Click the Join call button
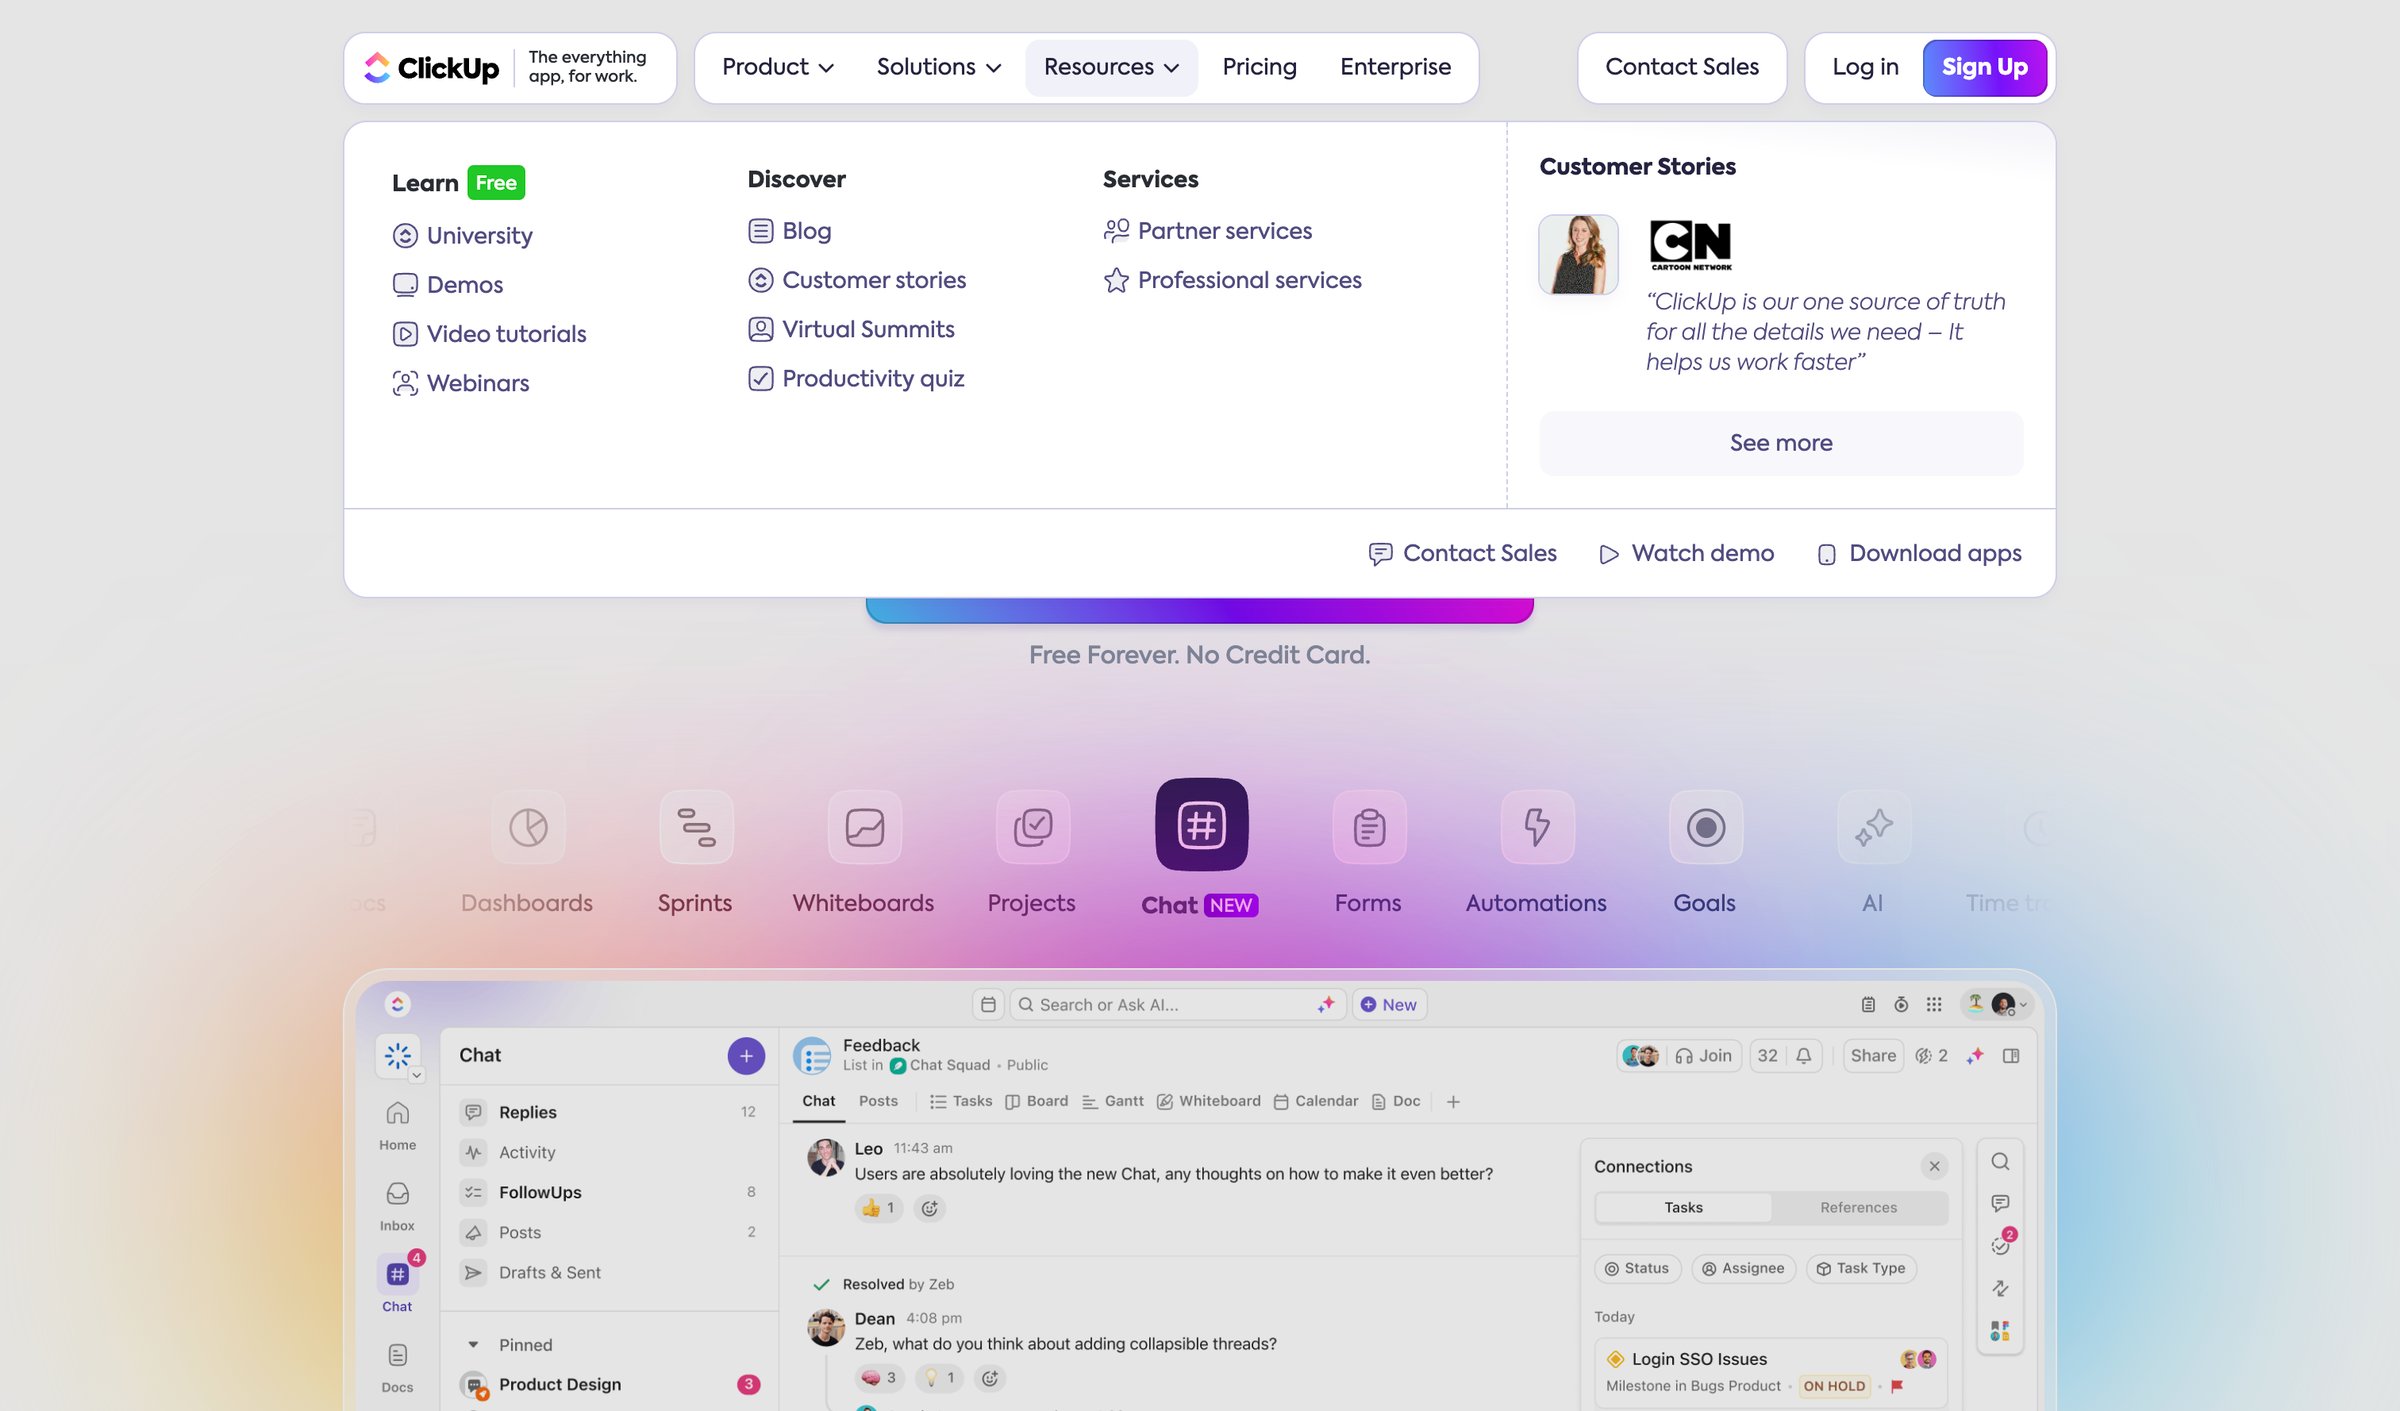 pos(1702,1055)
